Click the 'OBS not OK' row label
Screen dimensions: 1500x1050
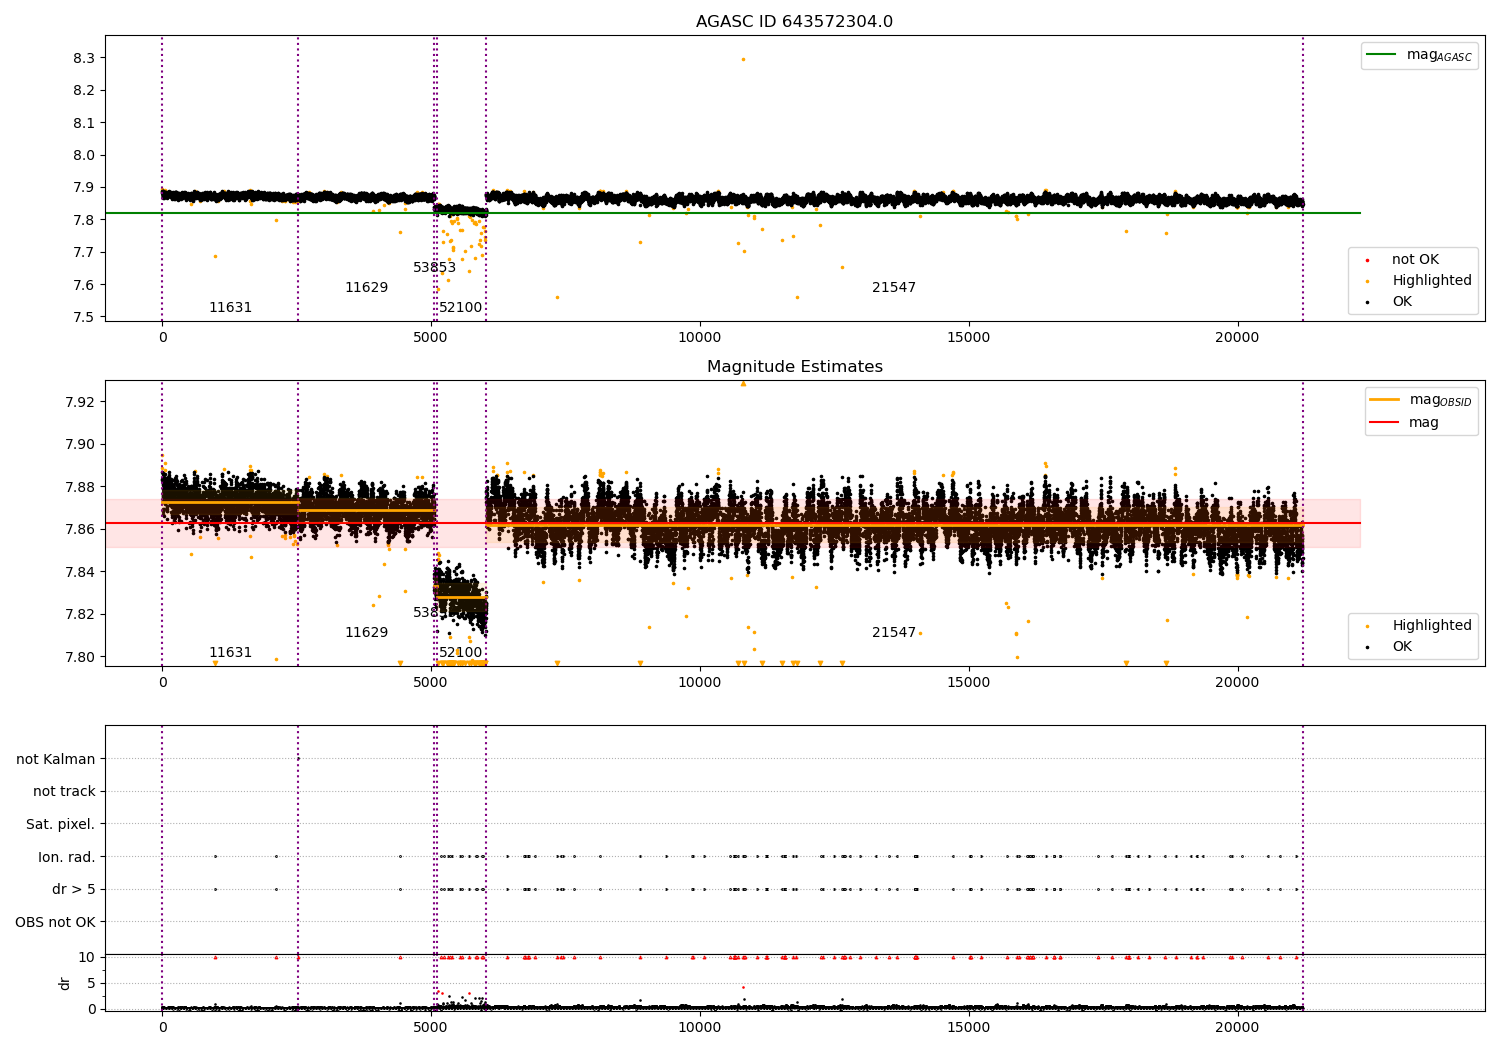(56, 923)
